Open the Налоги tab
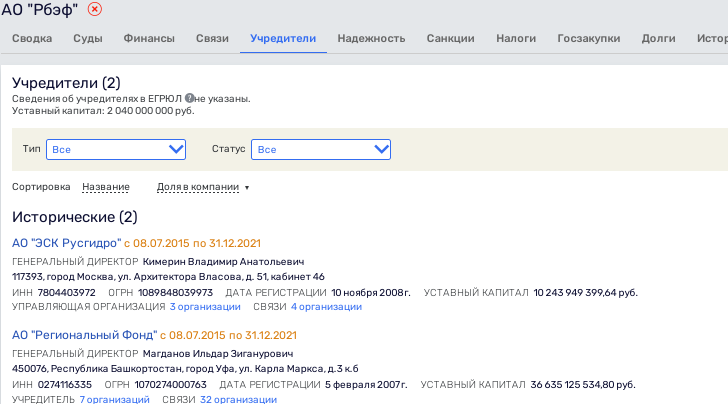 tap(516, 39)
